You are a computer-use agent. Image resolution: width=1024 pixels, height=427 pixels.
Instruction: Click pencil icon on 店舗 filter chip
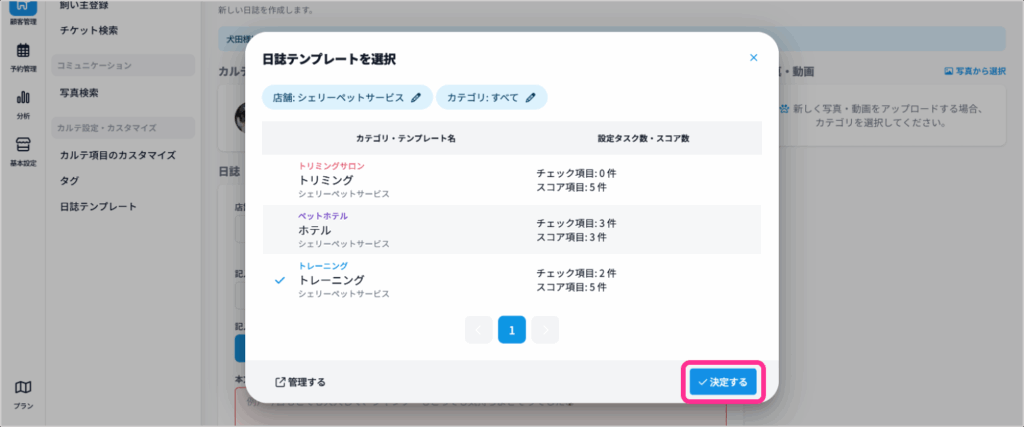coord(416,98)
